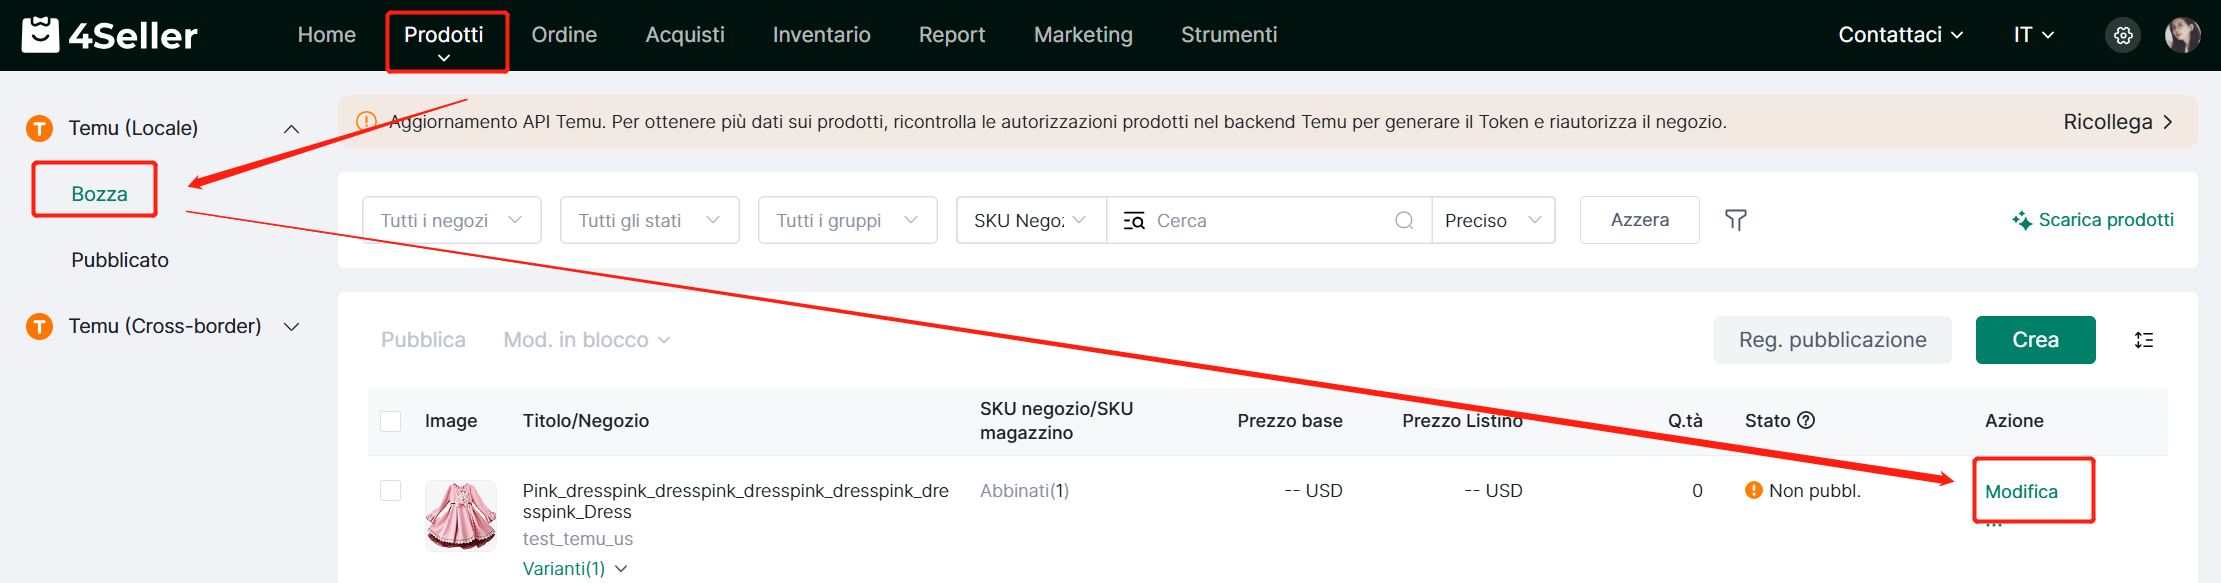Click the orange Temu (Locale) icon

click(x=39, y=128)
